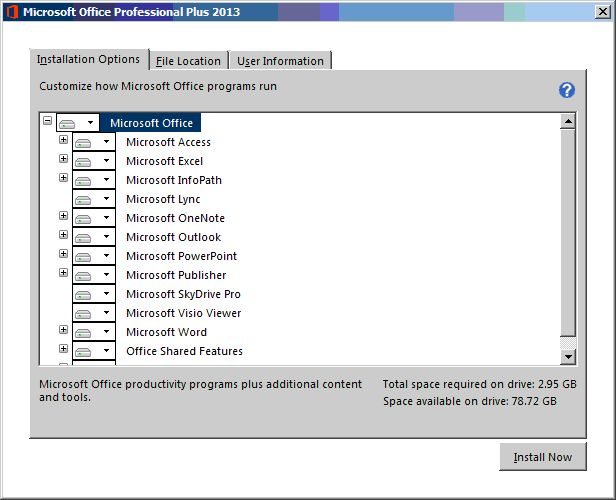
Task: Select the Microsoft Publisher tree label
Action: click(176, 275)
